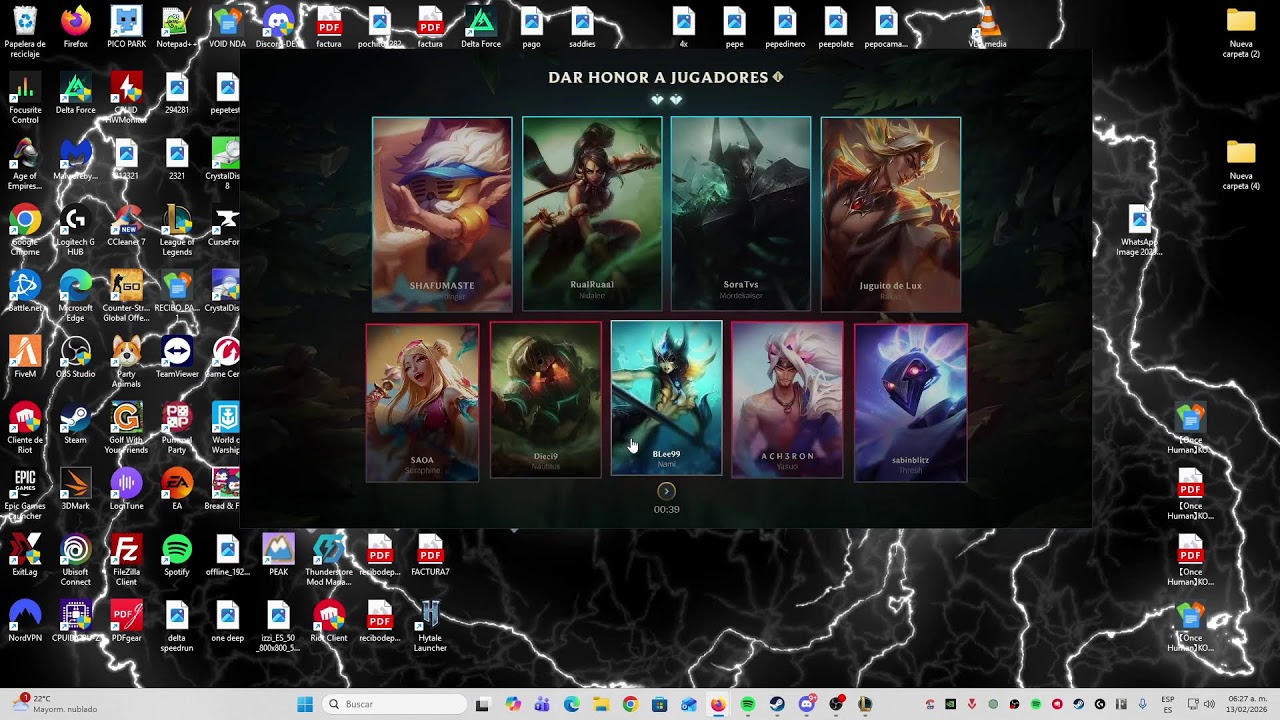Viewport: 1280px width, 720px height.
Task: Honor RualRuaal playing Nidalee
Action: (592, 214)
